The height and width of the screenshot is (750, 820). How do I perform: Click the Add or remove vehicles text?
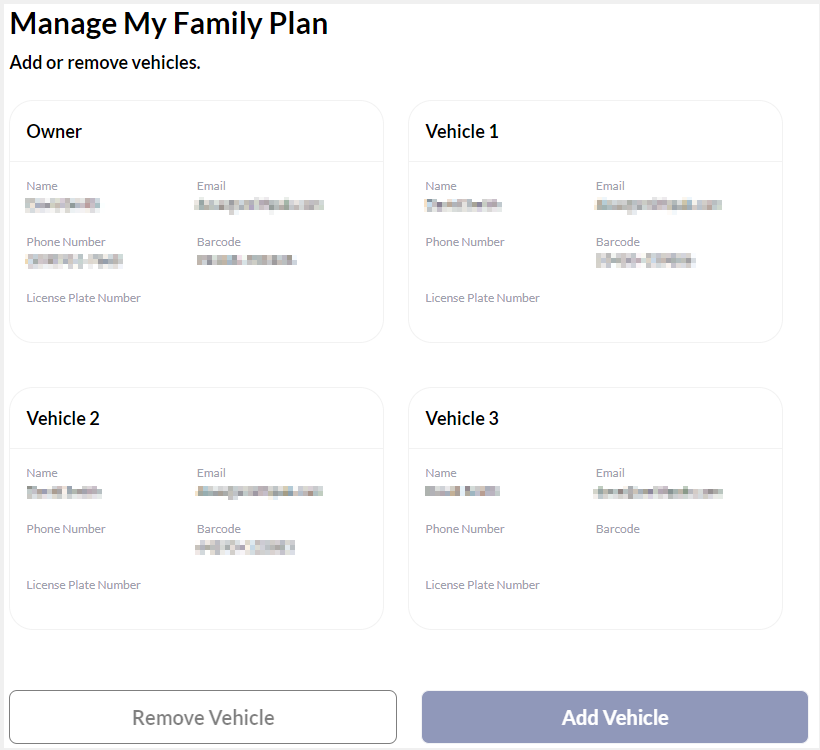(x=104, y=62)
